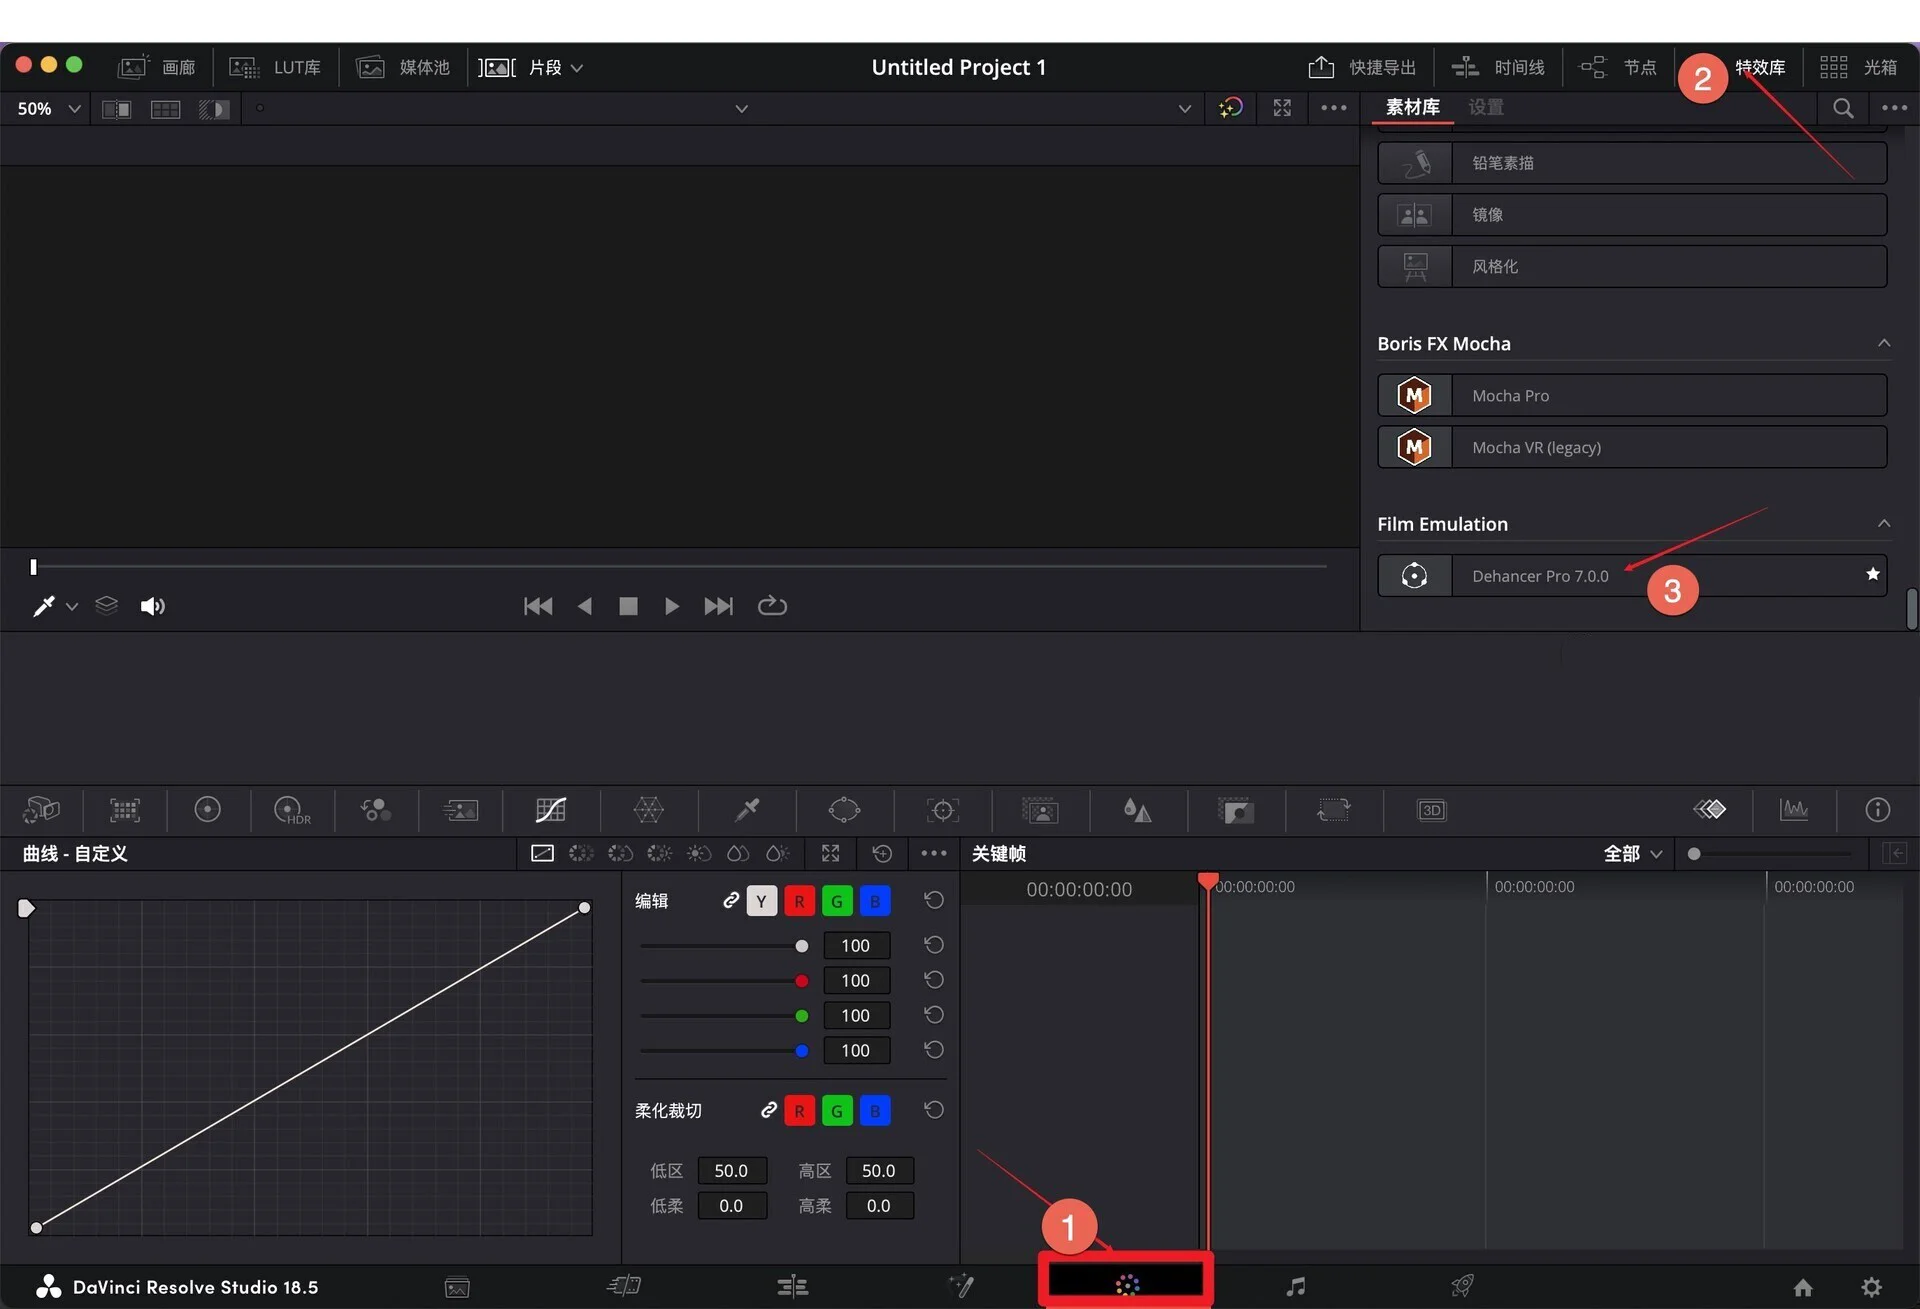
Task: Open the Power Window palette
Action: coord(844,810)
